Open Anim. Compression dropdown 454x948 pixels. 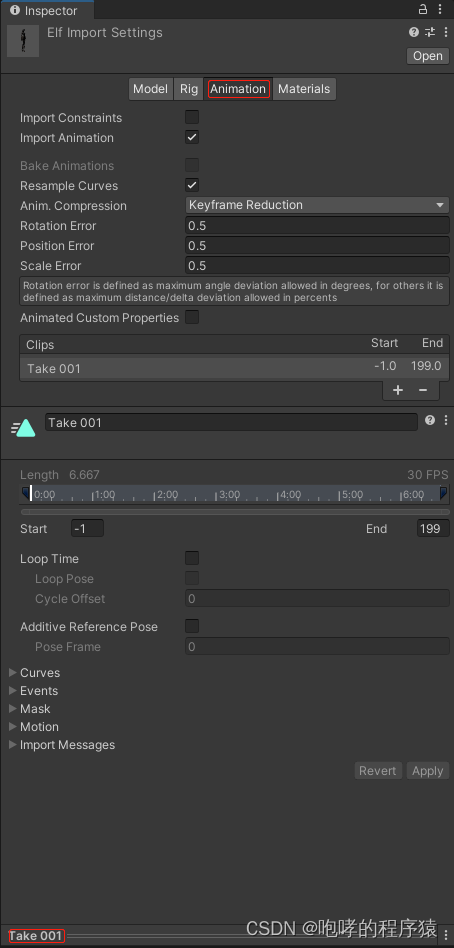click(x=317, y=205)
